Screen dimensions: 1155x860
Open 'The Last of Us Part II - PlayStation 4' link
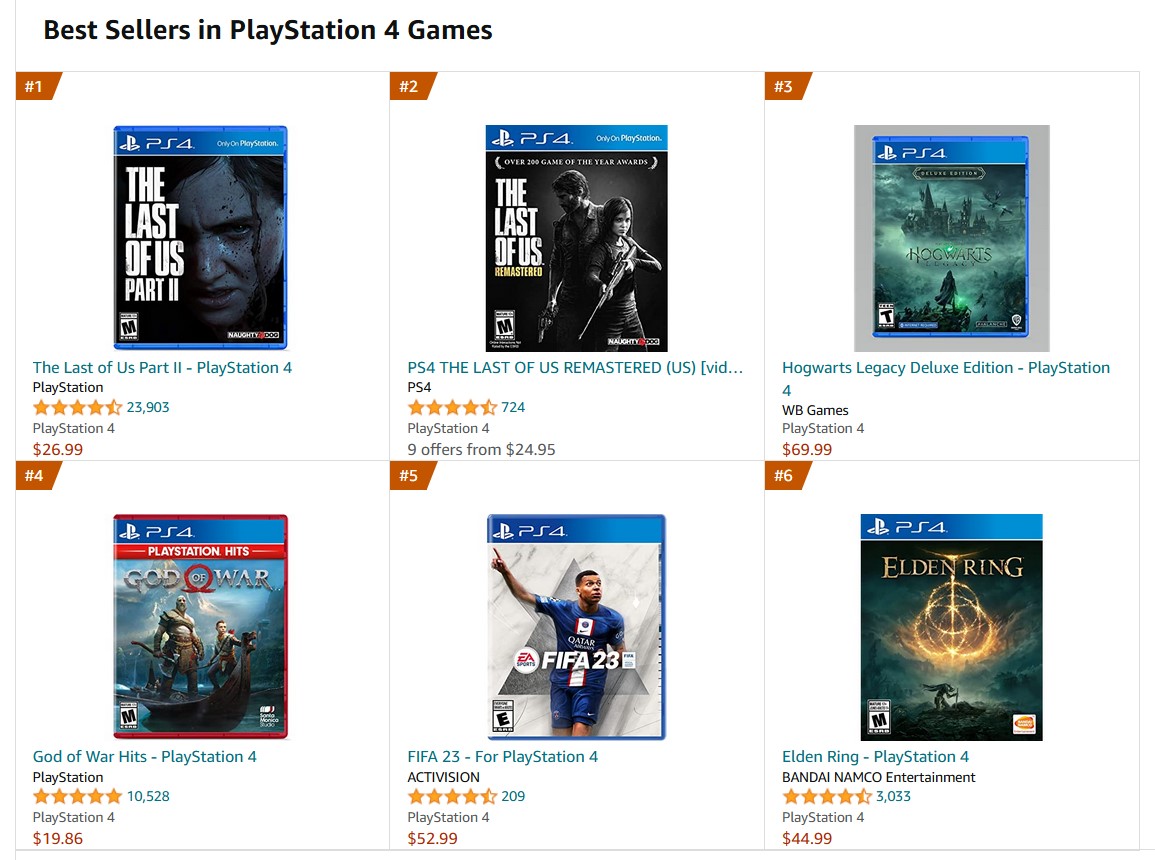click(162, 367)
